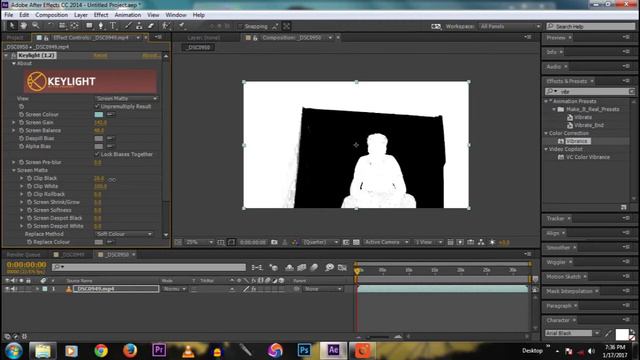The height and width of the screenshot is (360, 640).
Task: Collapse the Screen Matte property group
Action: pyautogui.click(x=14, y=170)
